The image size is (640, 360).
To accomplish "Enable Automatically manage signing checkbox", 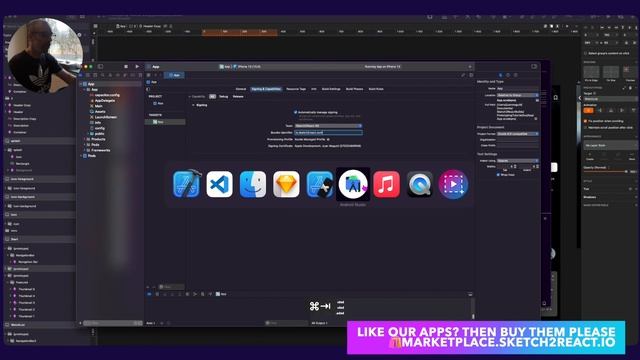I will 296,112.
